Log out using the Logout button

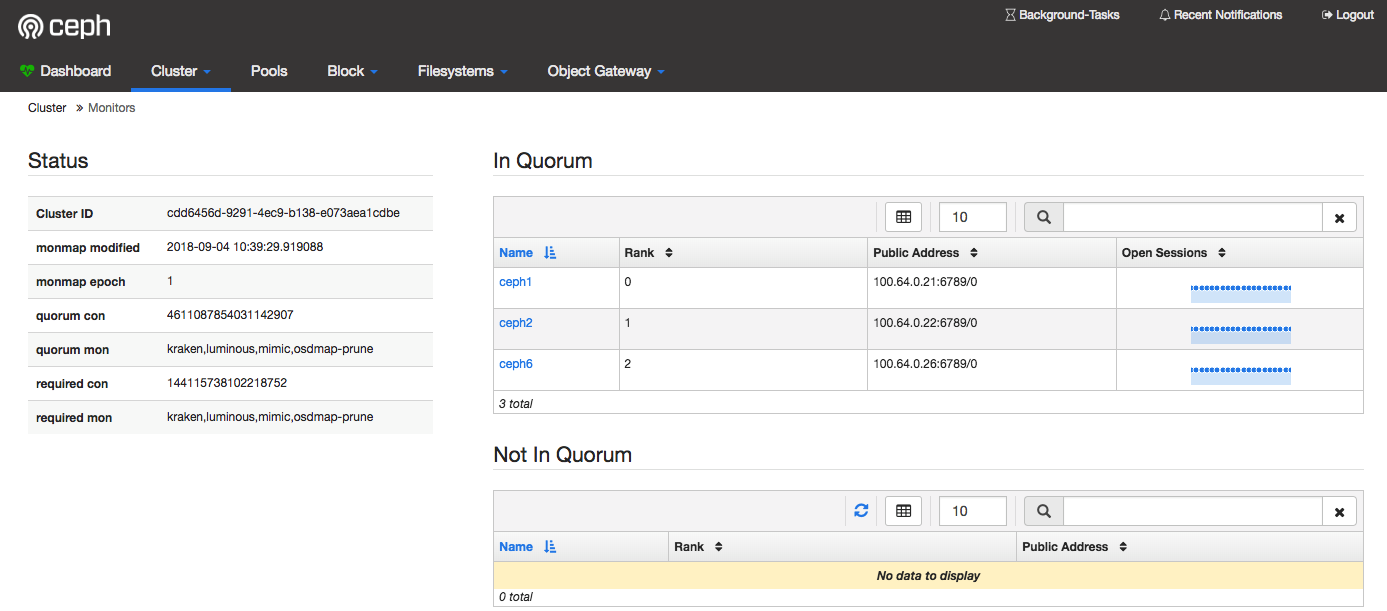point(1347,15)
